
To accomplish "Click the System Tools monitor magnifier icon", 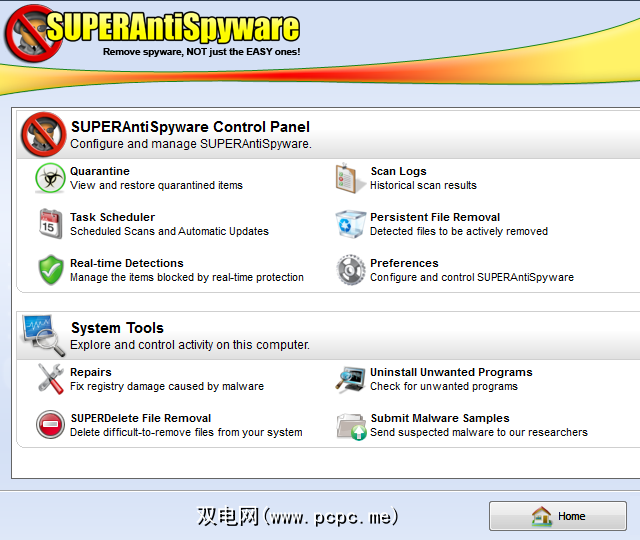I will coord(43,335).
